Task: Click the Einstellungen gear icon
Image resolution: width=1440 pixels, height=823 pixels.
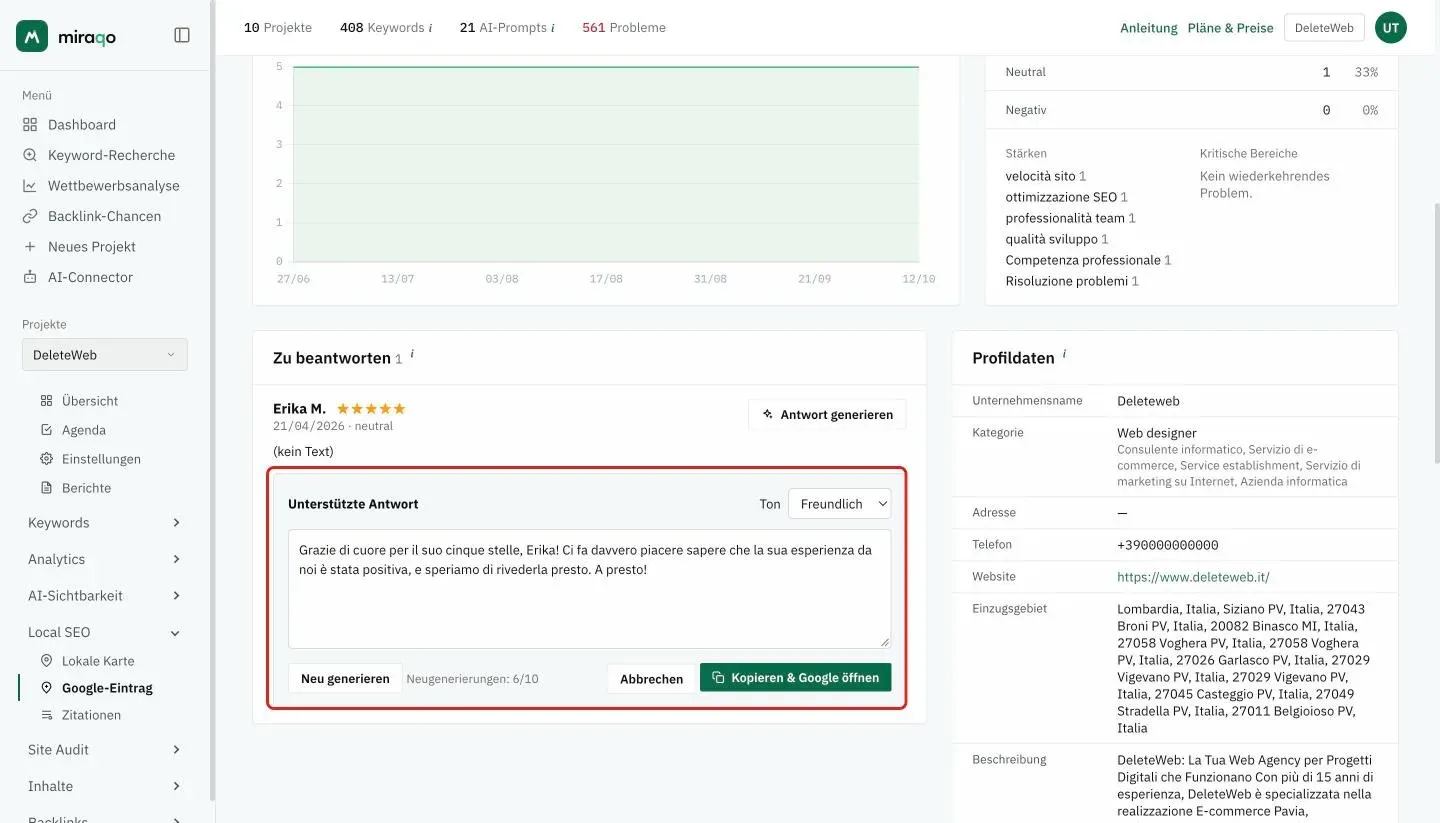Action: coord(46,459)
